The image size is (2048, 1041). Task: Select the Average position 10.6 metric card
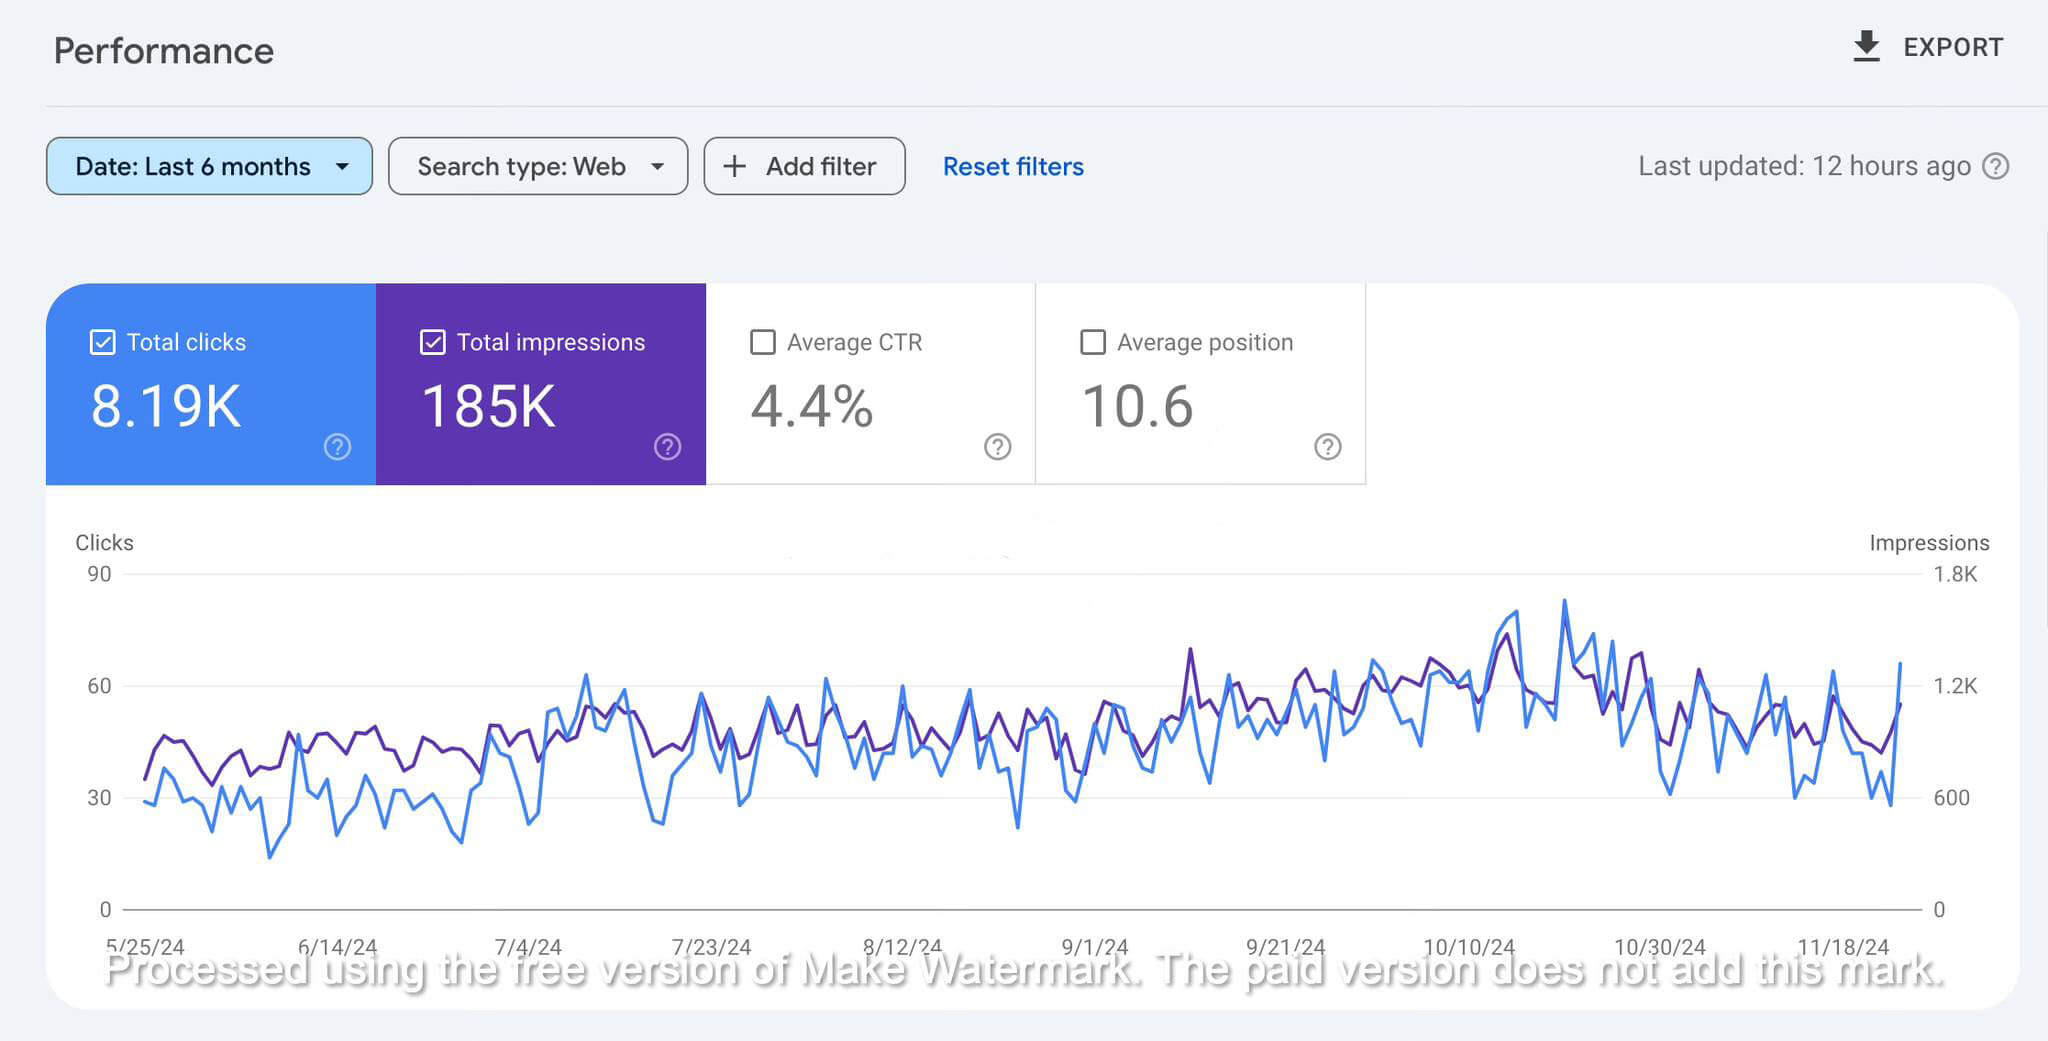point(1200,384)
